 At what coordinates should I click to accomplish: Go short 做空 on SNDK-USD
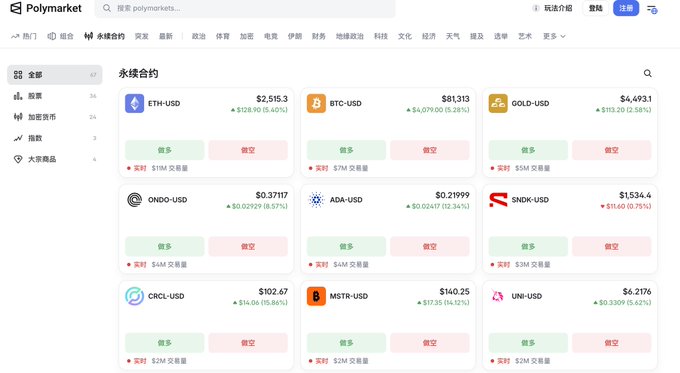[611, 246]
